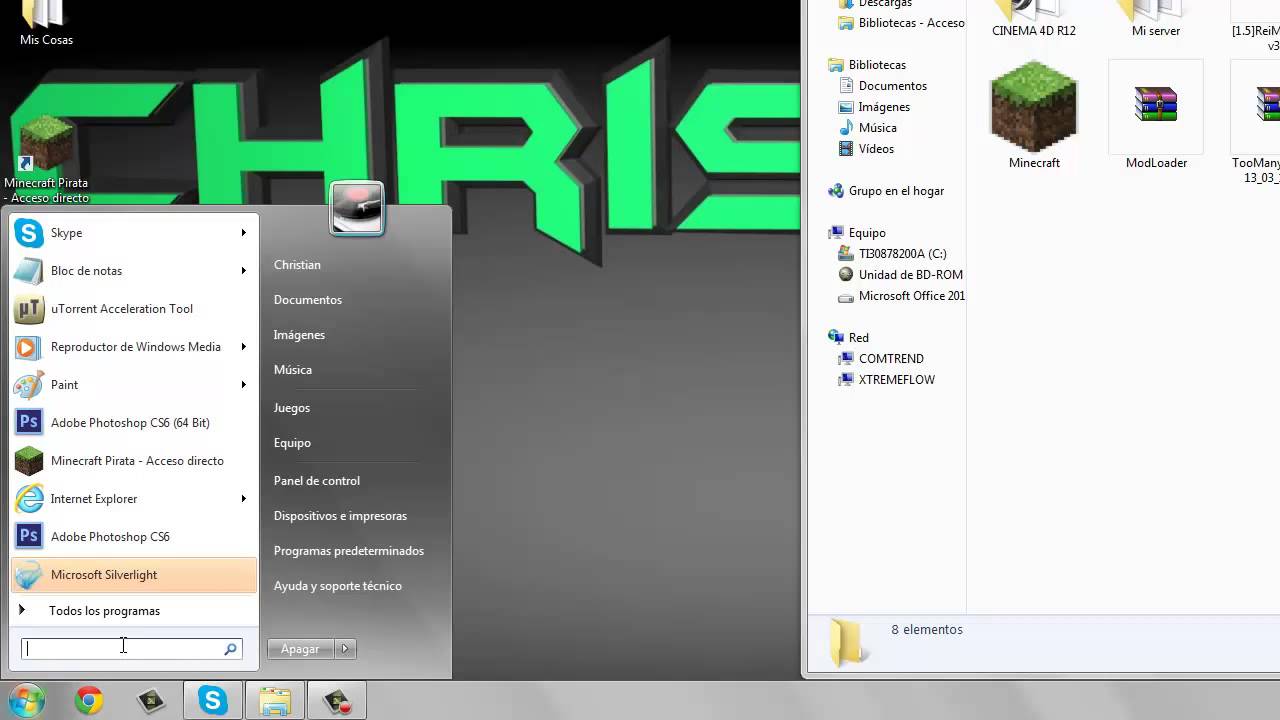The image size is (1280, 720).
Task: Select Vídeos library in Explorer sidebar
Action: click(876, 149)
